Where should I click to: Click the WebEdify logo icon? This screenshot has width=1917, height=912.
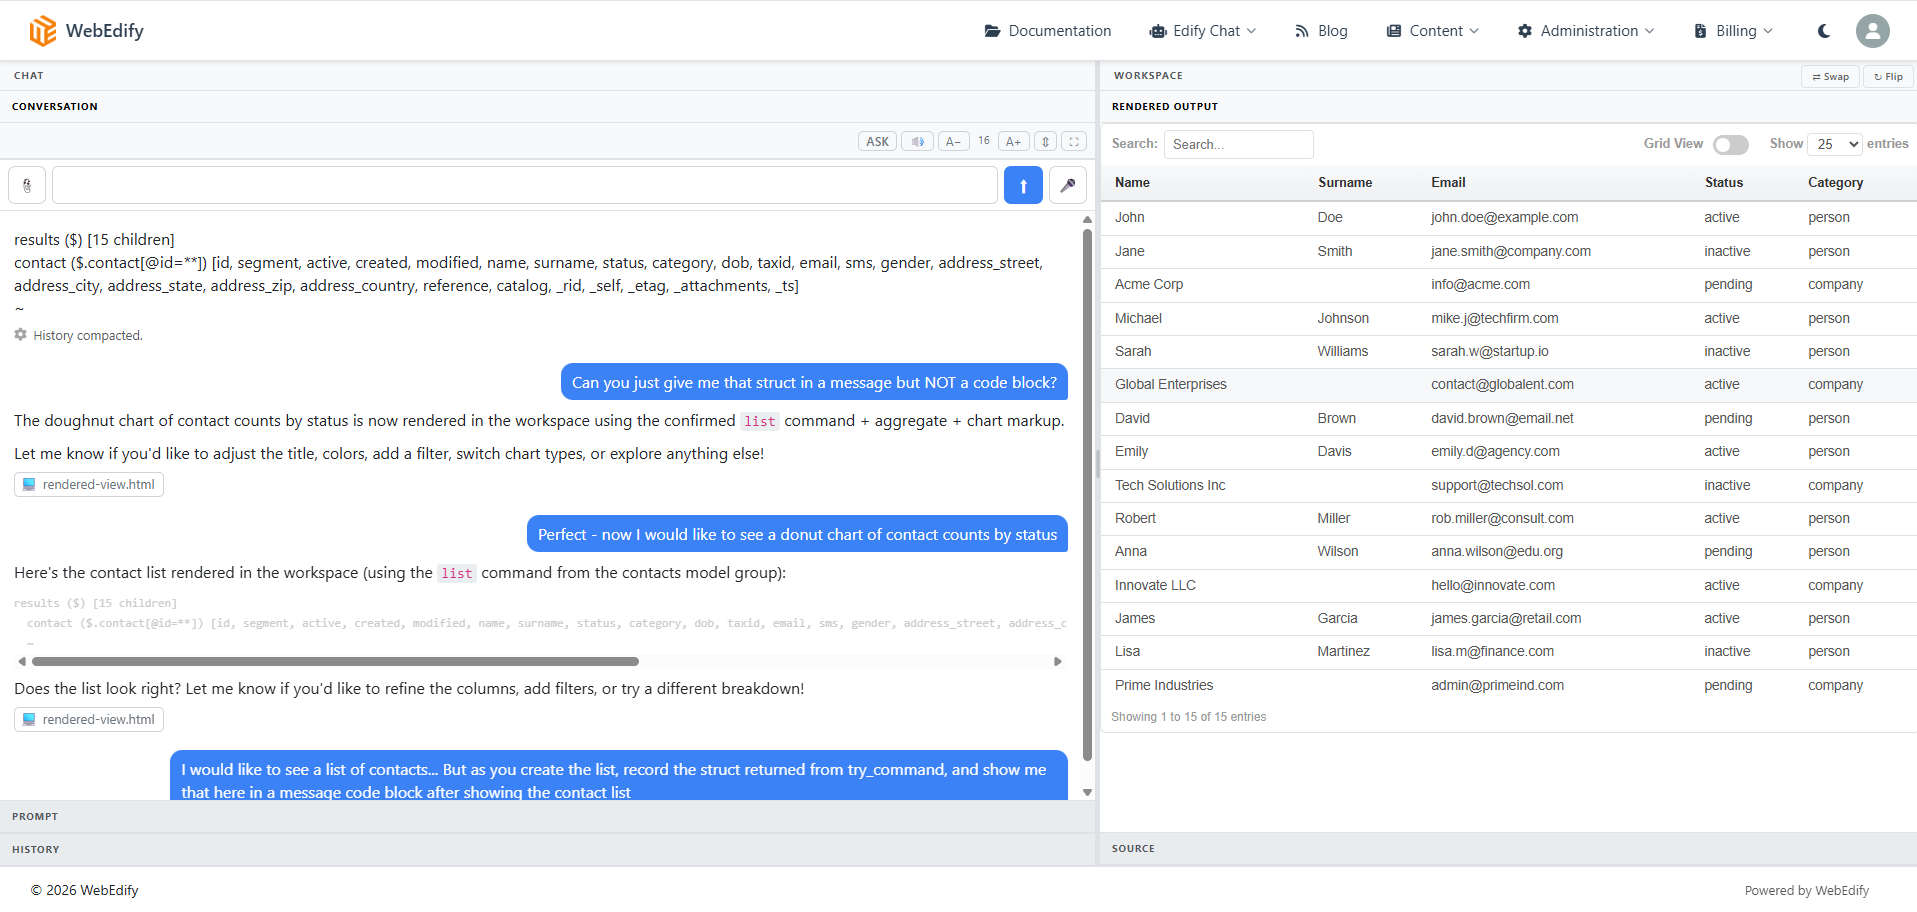pos(42,31)
